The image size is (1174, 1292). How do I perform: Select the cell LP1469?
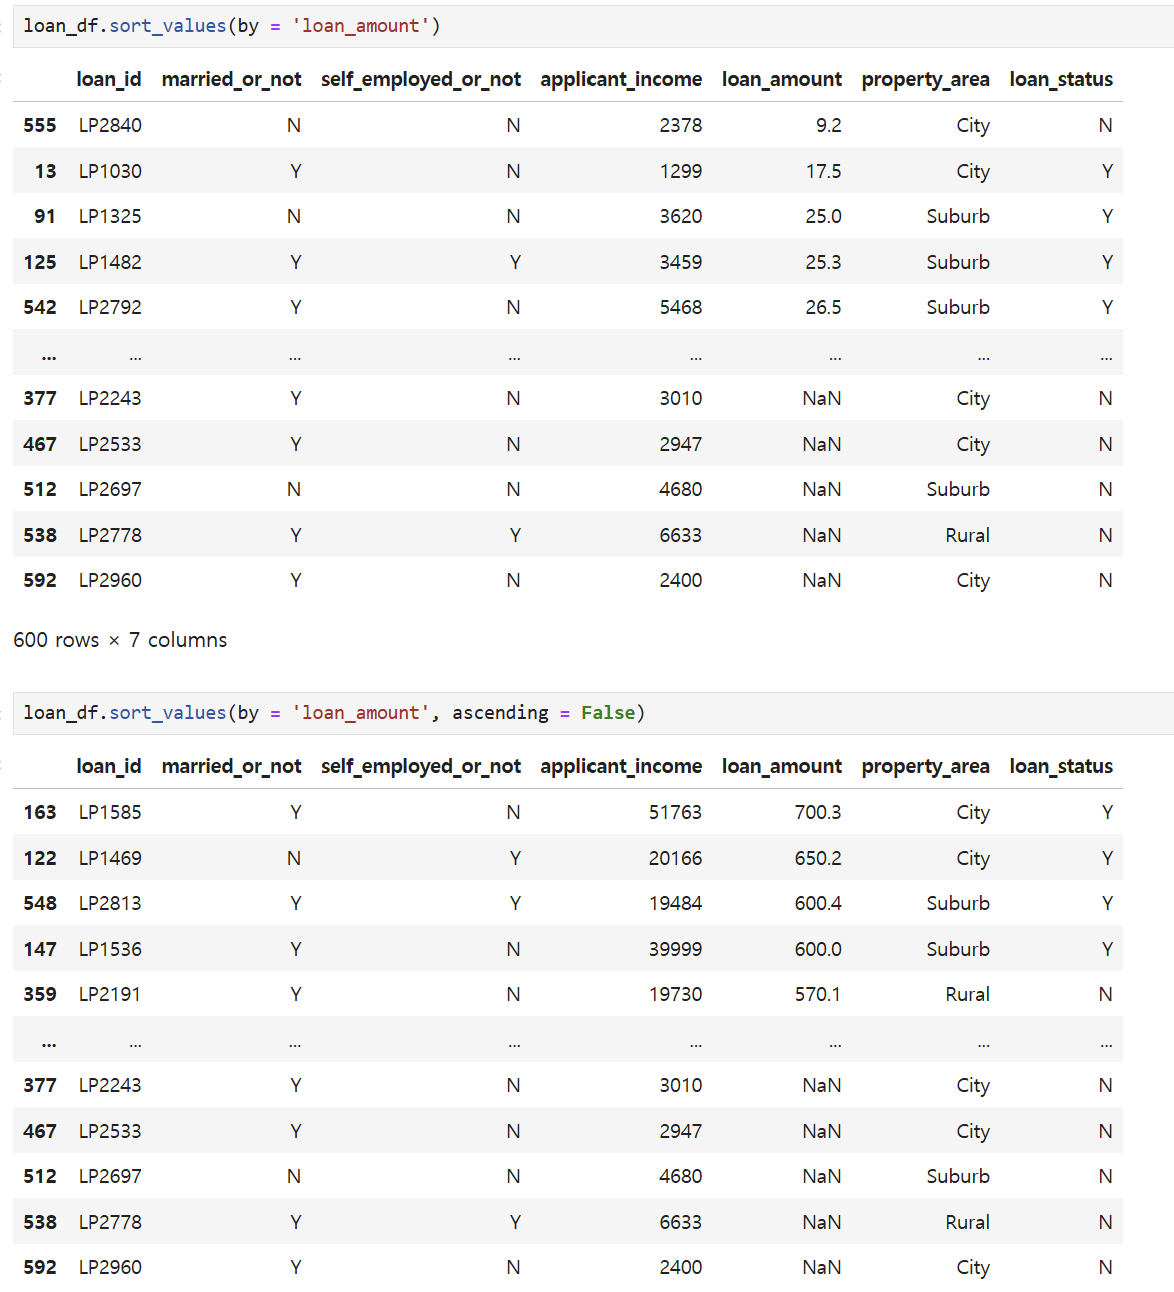tap(110, 858)
